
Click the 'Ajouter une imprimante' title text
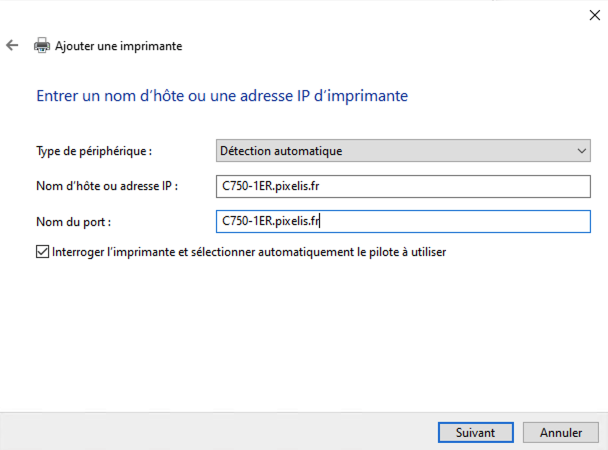pyautogui.click(x=118, y=46)
